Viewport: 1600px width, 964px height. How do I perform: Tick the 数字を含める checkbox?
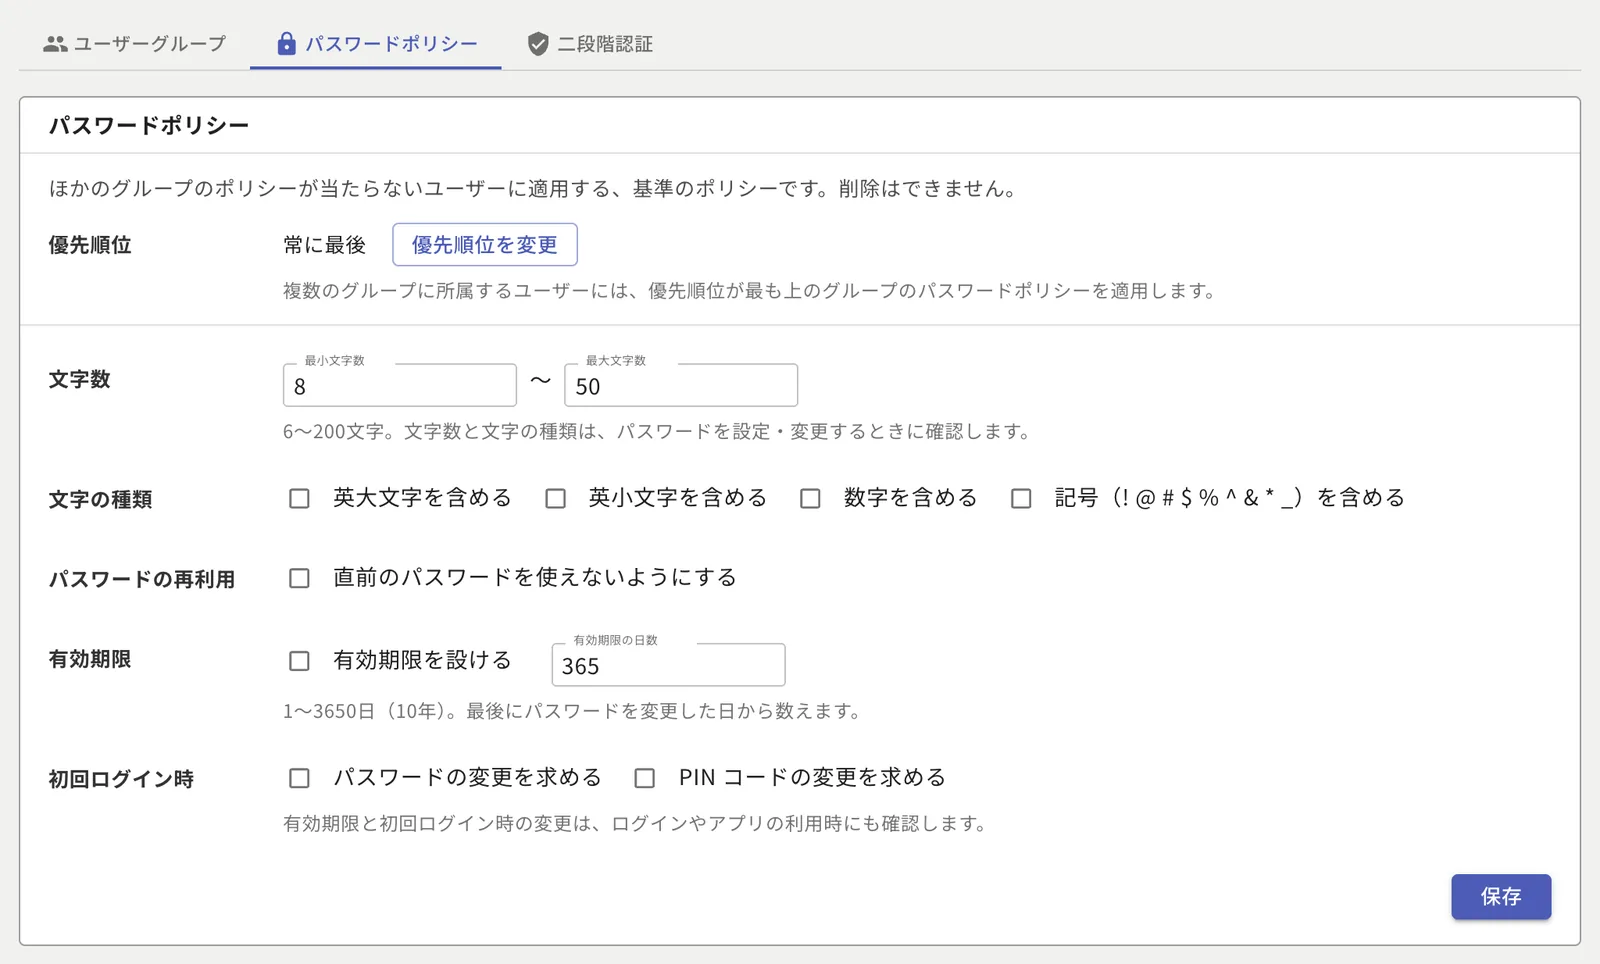pos(810,498)
